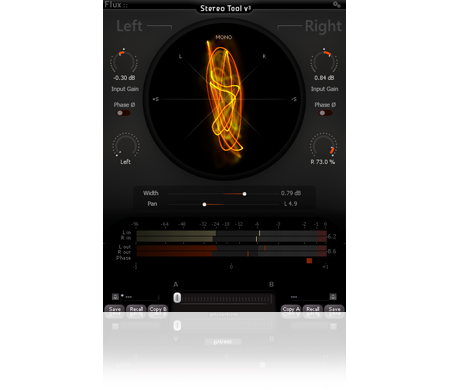Click the A label above morph slider

176,284
